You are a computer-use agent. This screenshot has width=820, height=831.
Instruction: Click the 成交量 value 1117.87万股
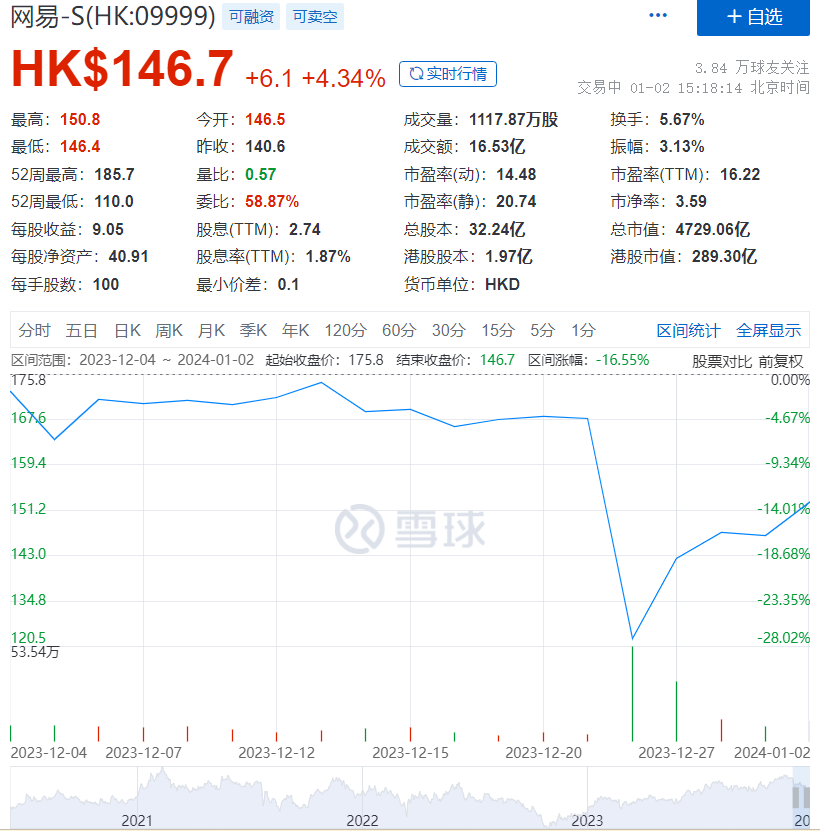514,119
